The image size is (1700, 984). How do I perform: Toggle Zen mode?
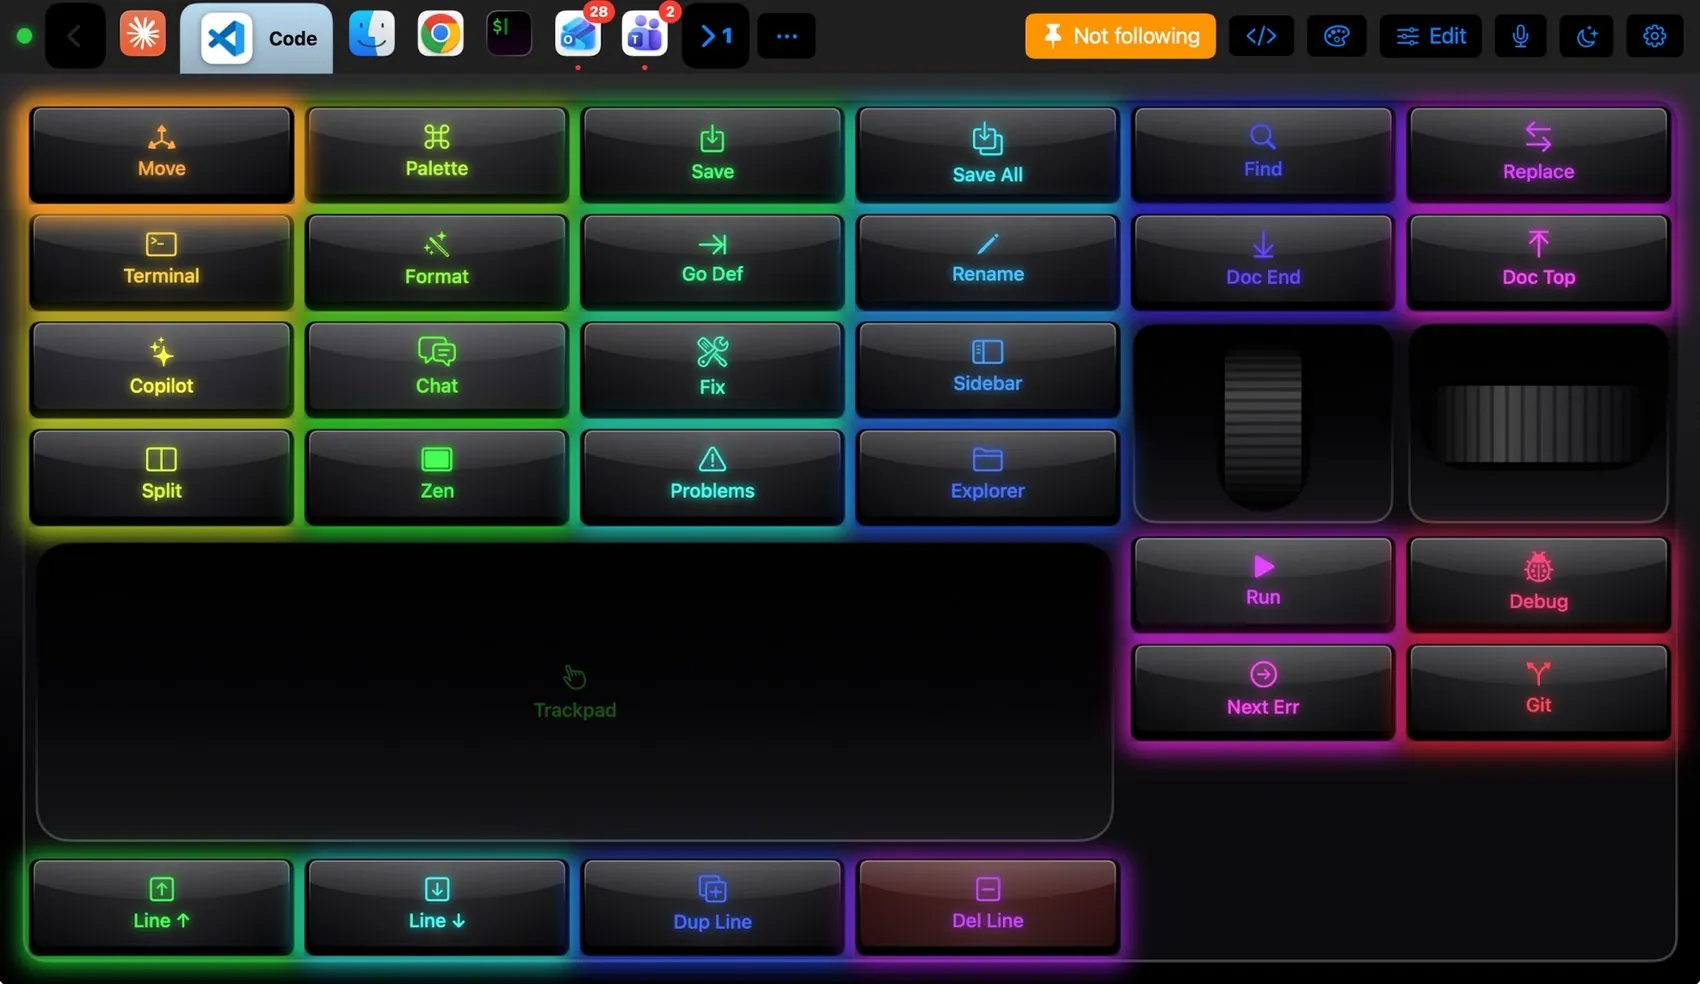(x=437, y=476)
